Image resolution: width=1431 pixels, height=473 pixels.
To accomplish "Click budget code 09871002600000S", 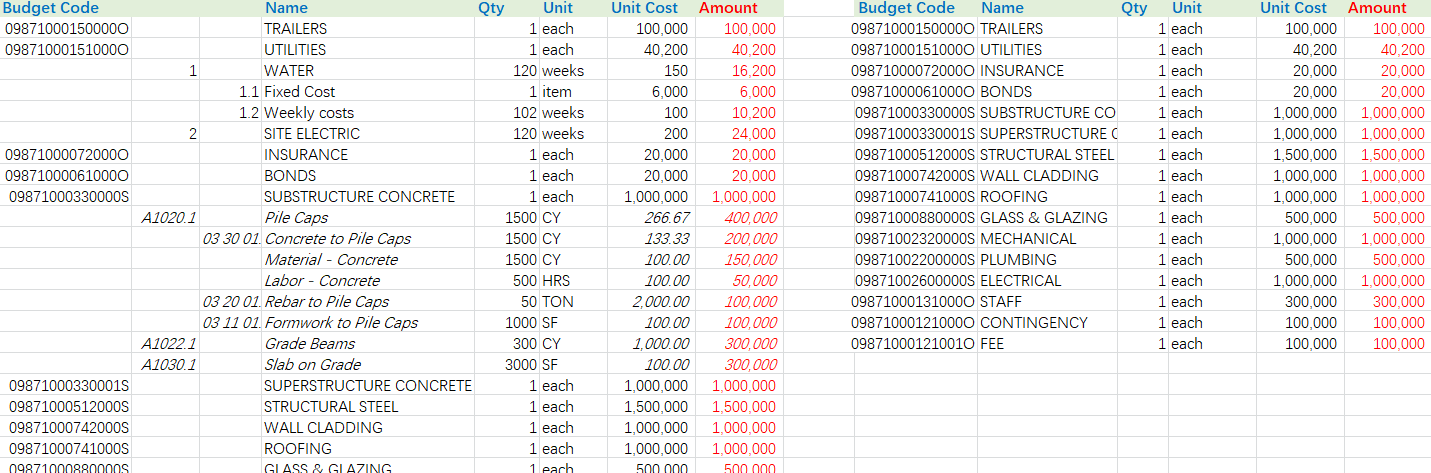I will click(915, 281).
